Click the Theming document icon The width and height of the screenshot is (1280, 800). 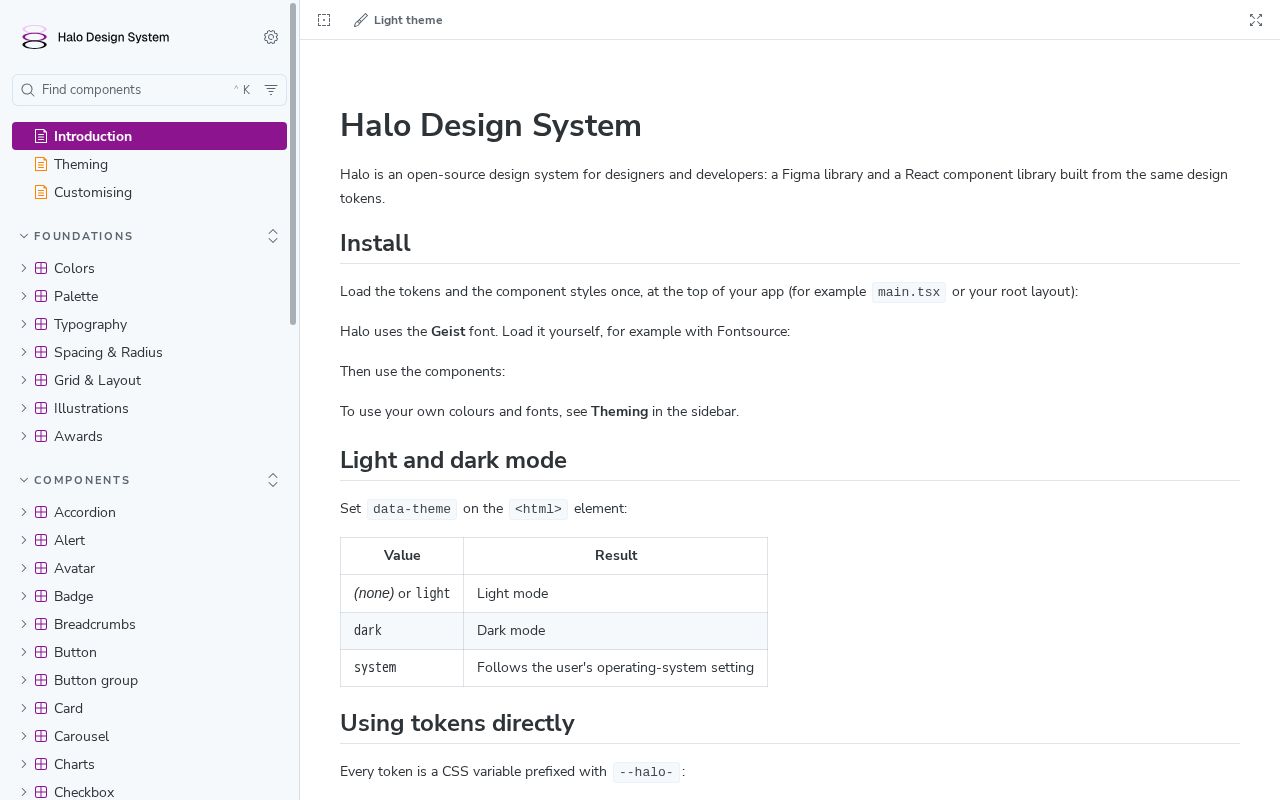(41, 164)
